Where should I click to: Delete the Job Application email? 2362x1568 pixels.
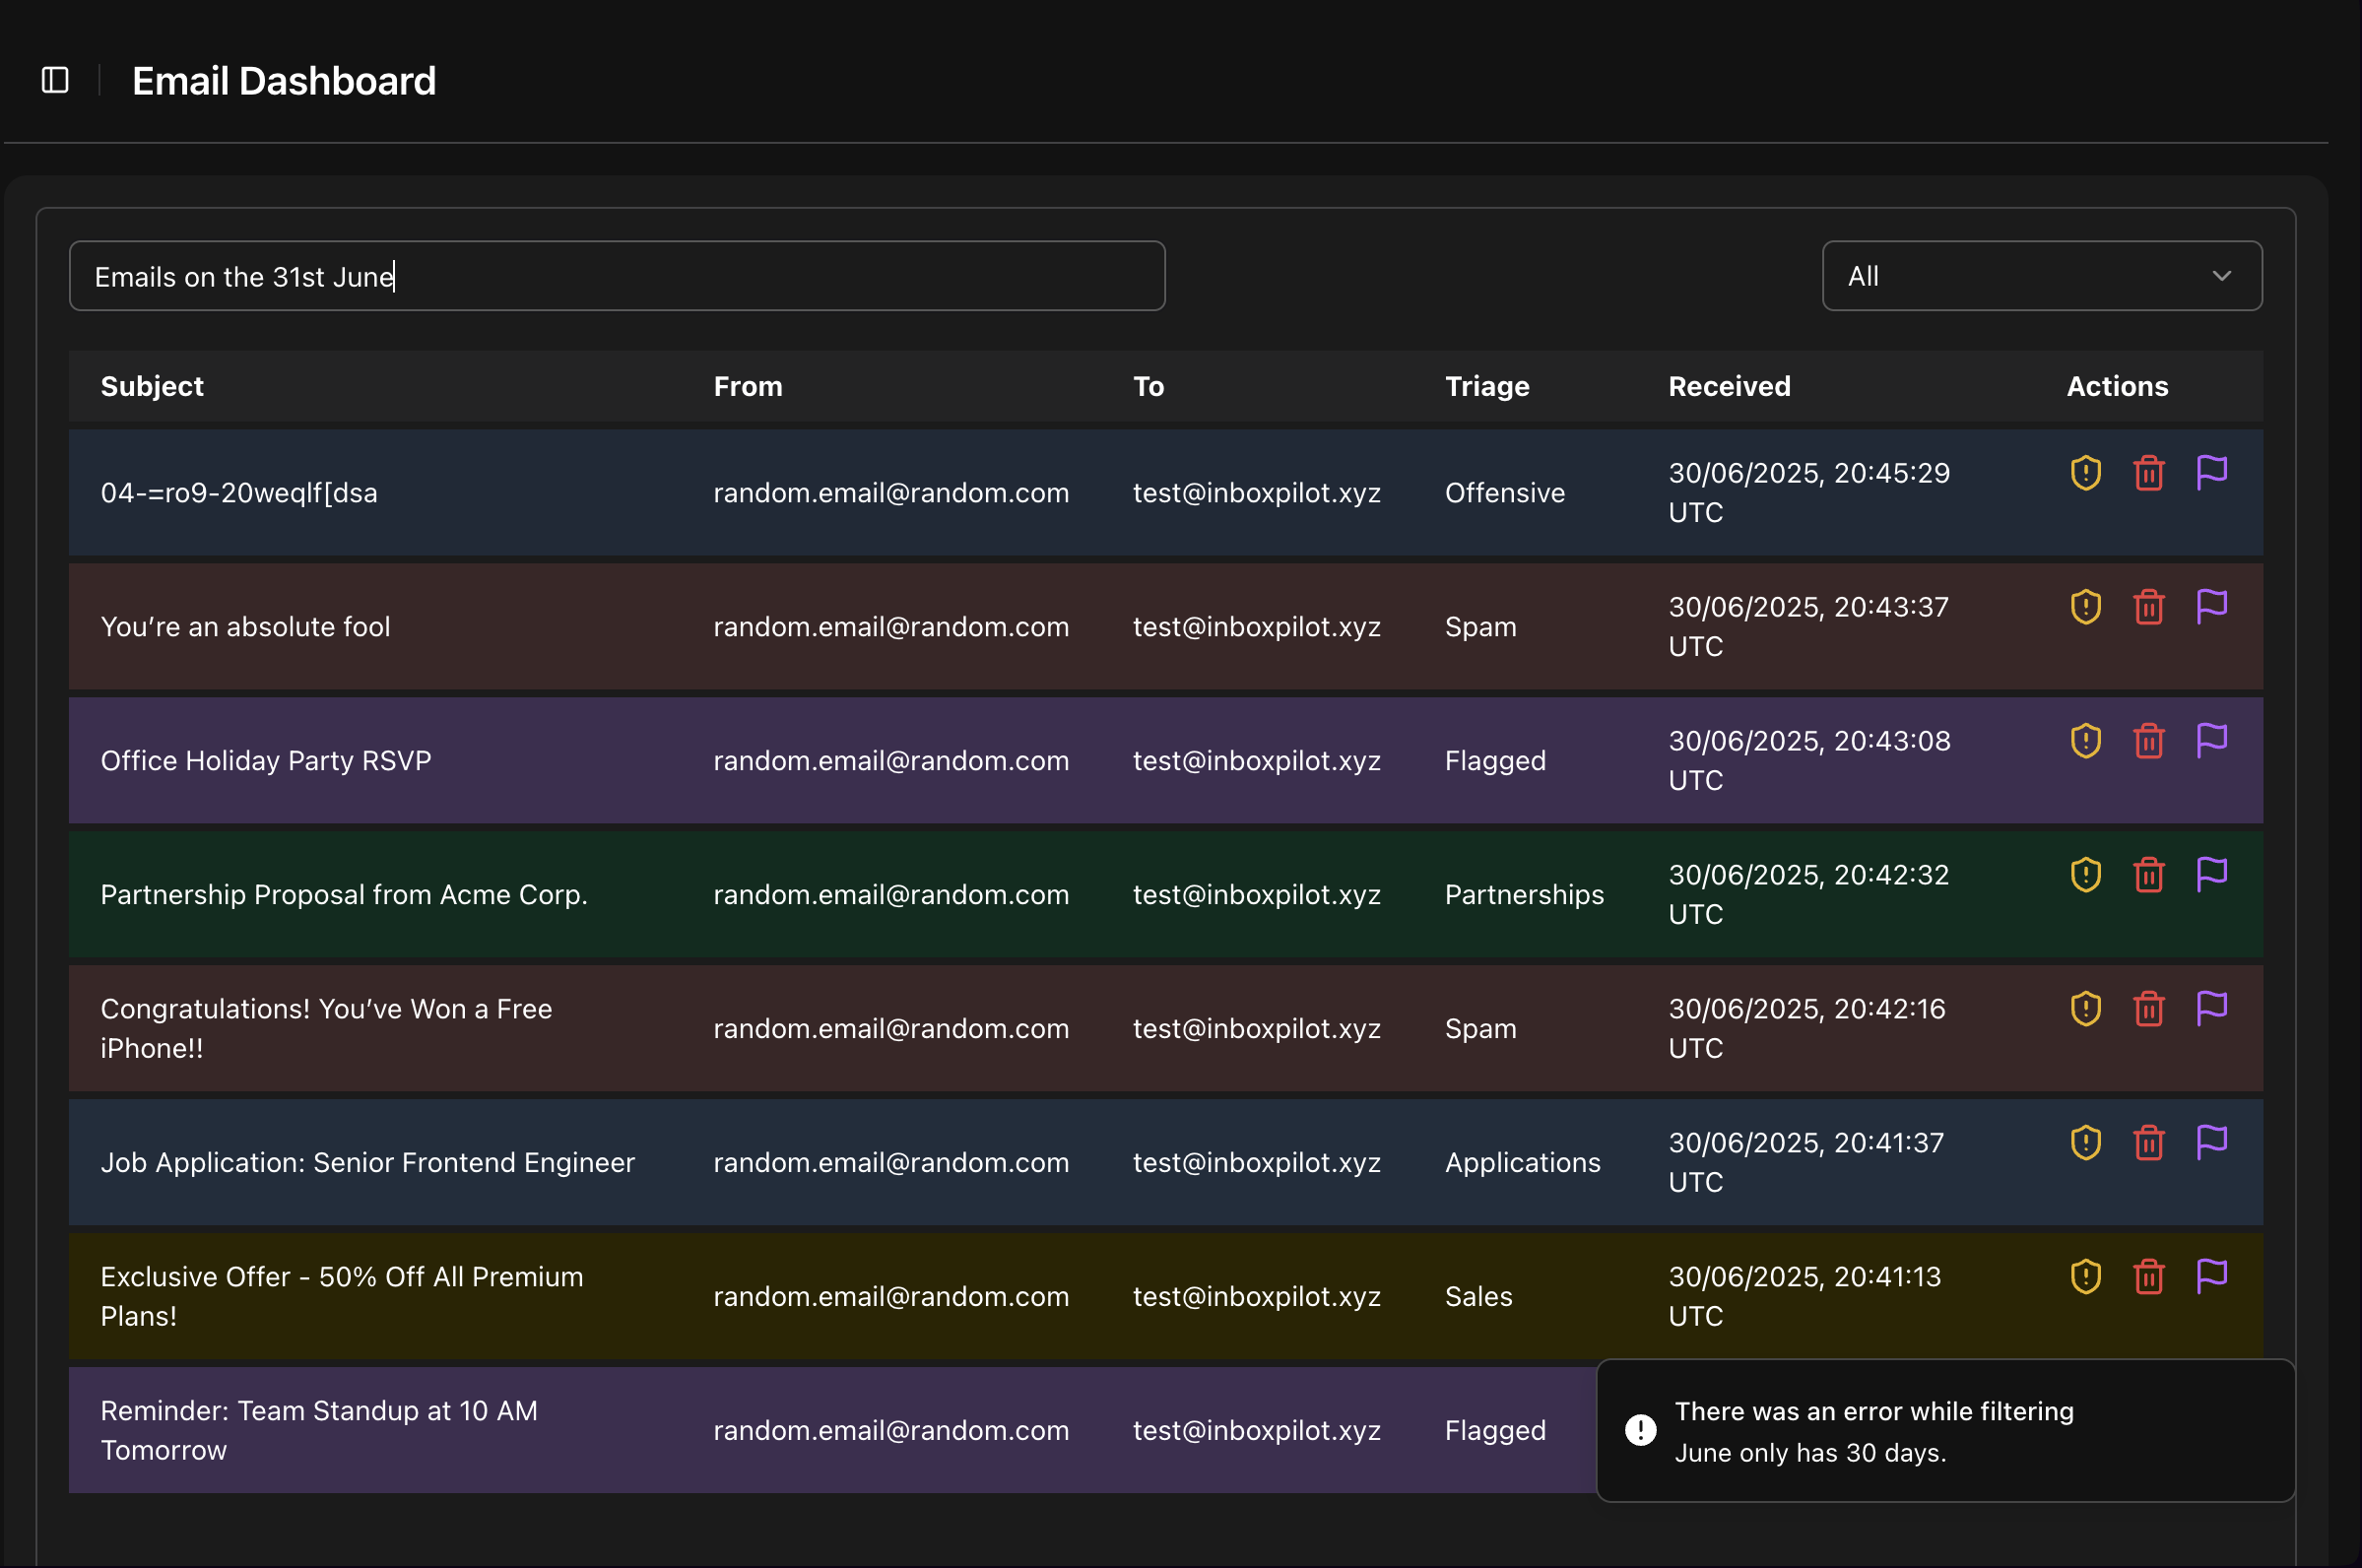pos(2148,1142)
